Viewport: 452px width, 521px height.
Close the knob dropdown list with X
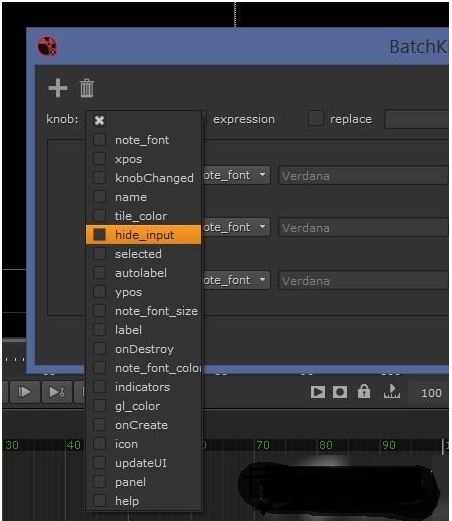(x=99, y=120)
